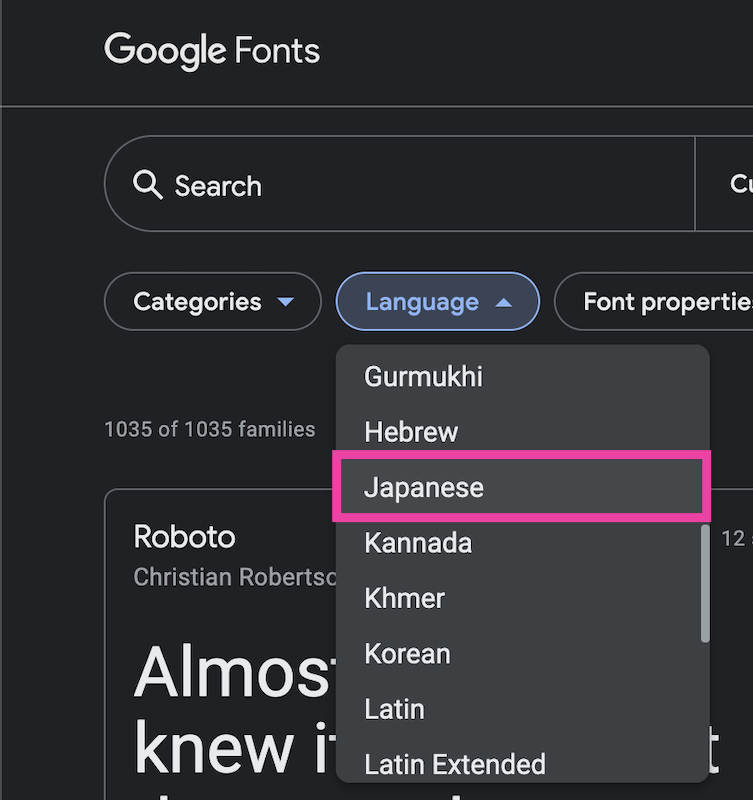Open the Categories dropdown
The width and height of the screenshot is (753, 800).
213,302
